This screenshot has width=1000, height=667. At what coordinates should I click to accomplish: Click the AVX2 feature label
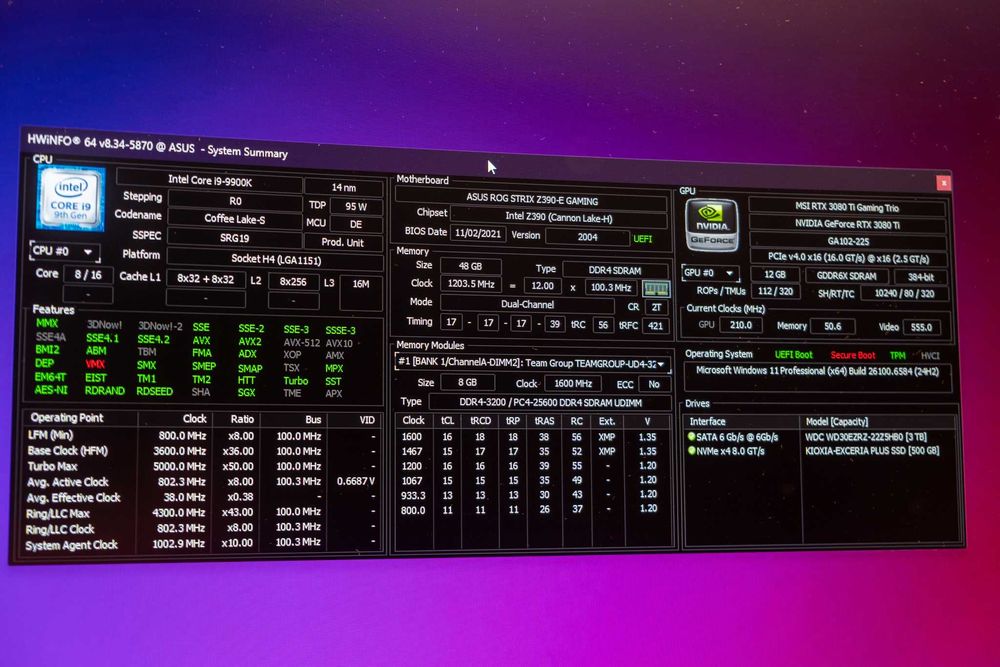(x=249, y=341)
